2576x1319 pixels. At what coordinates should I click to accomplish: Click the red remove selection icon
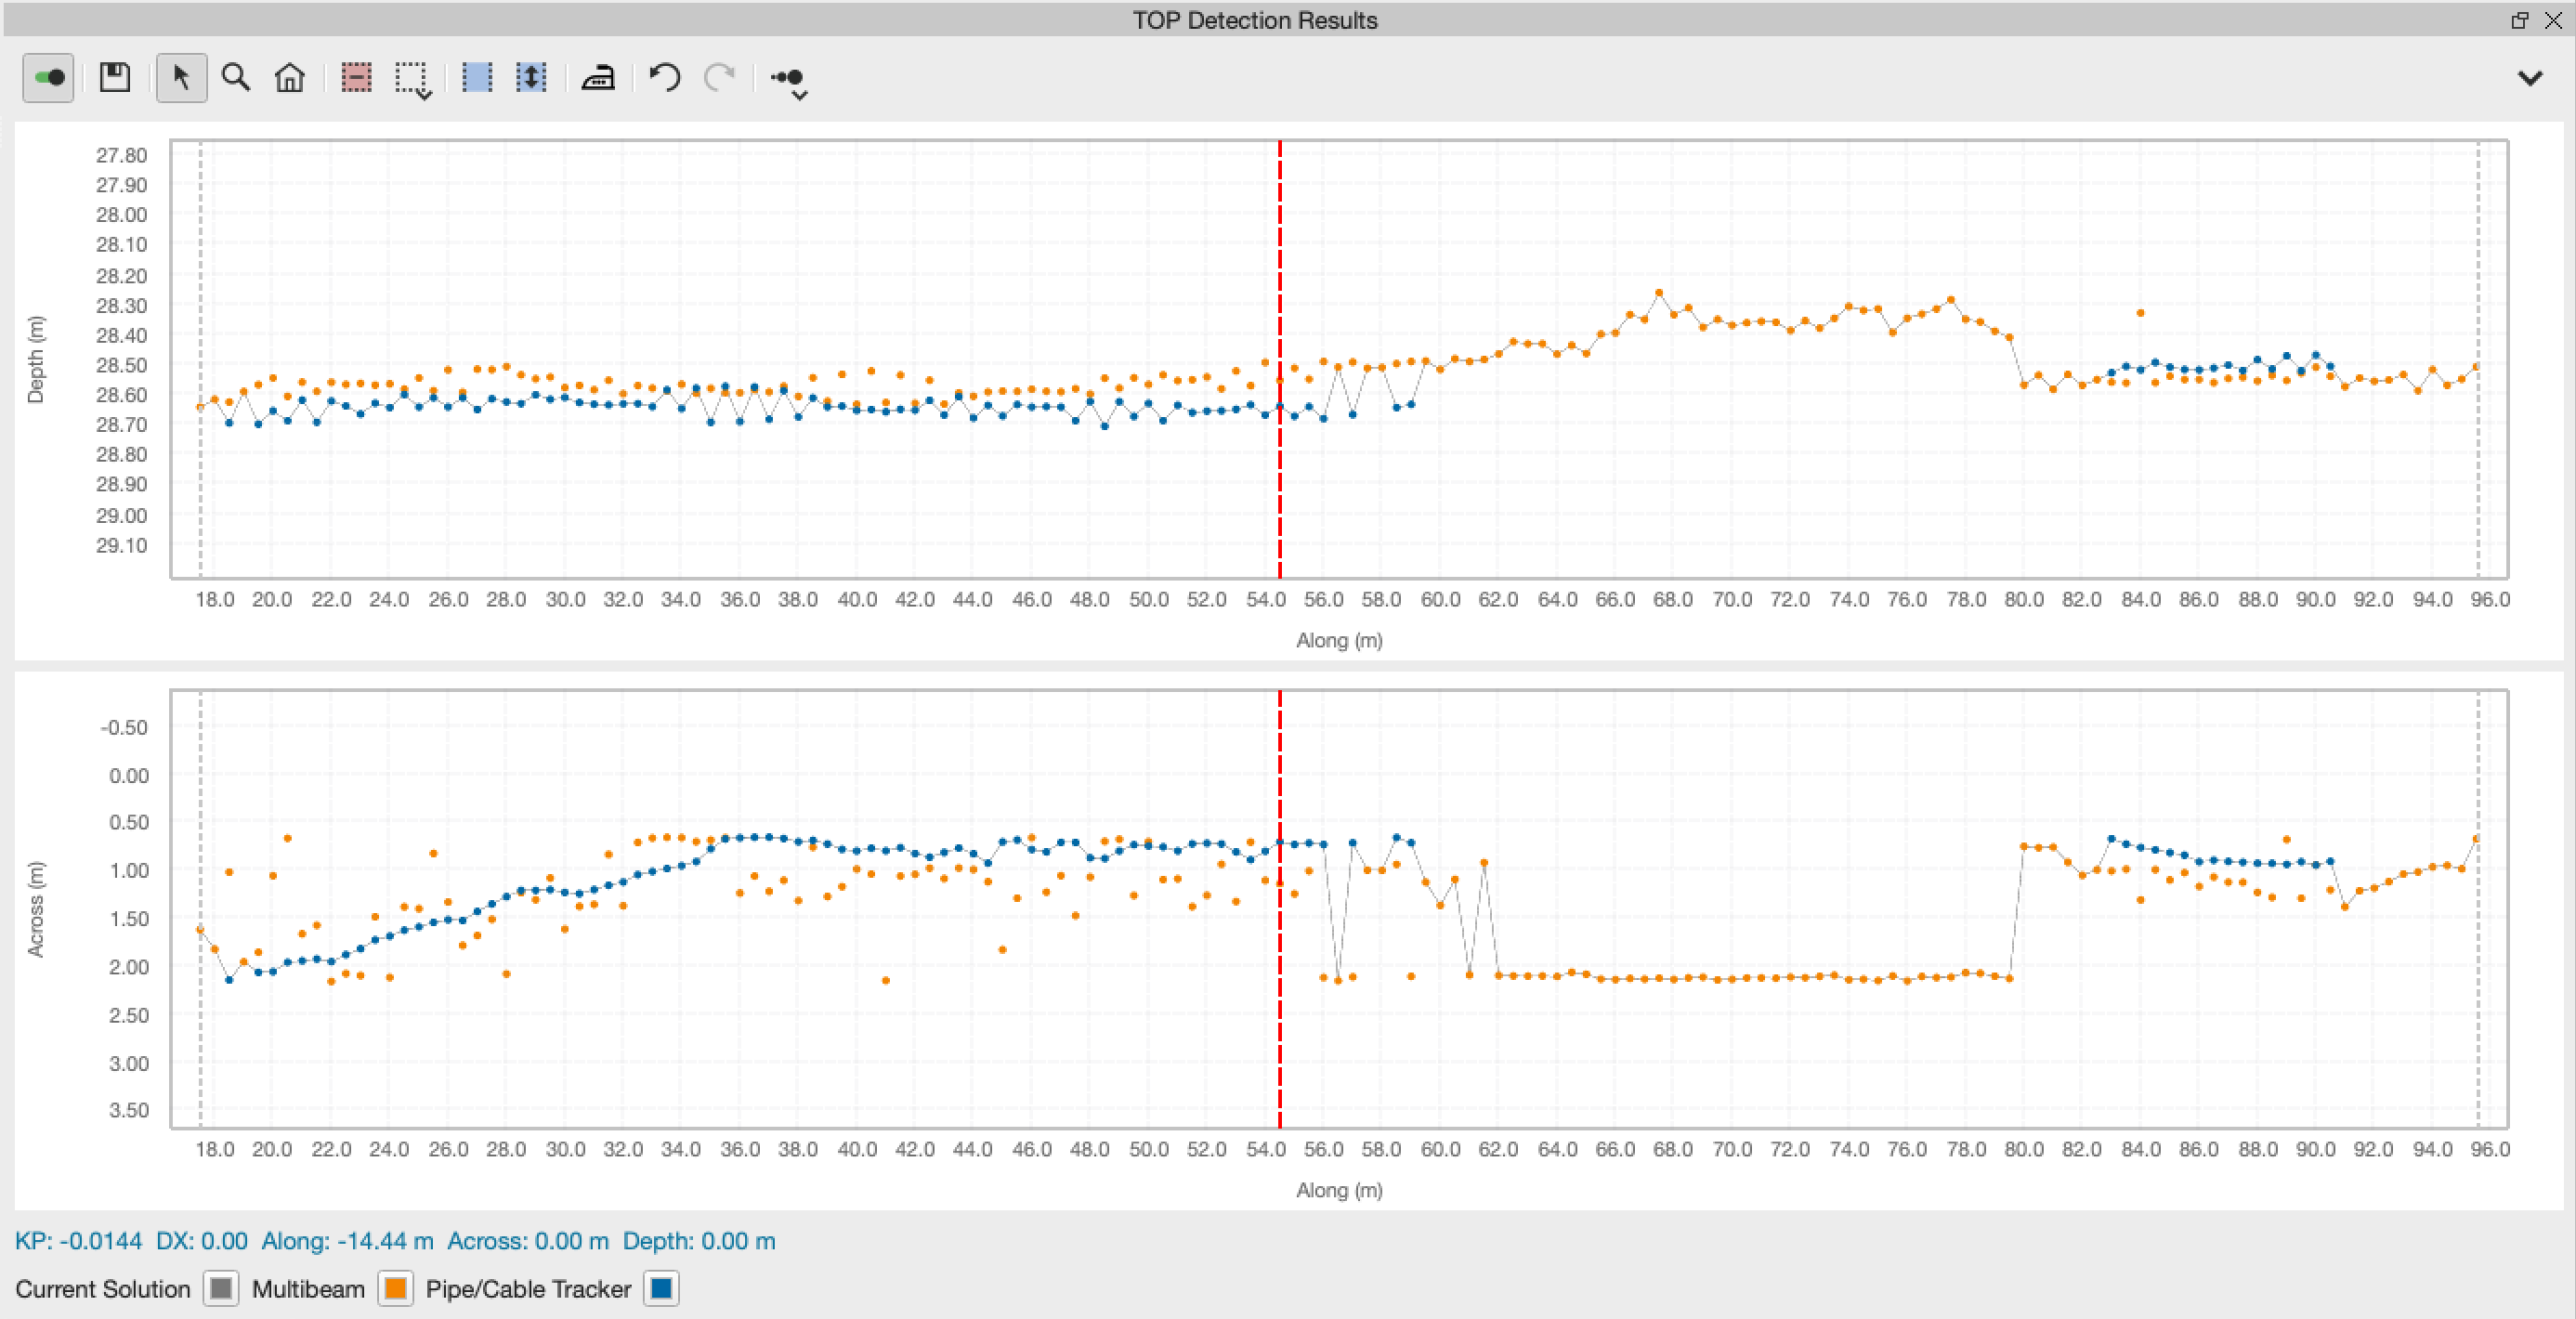click(356, 78)
